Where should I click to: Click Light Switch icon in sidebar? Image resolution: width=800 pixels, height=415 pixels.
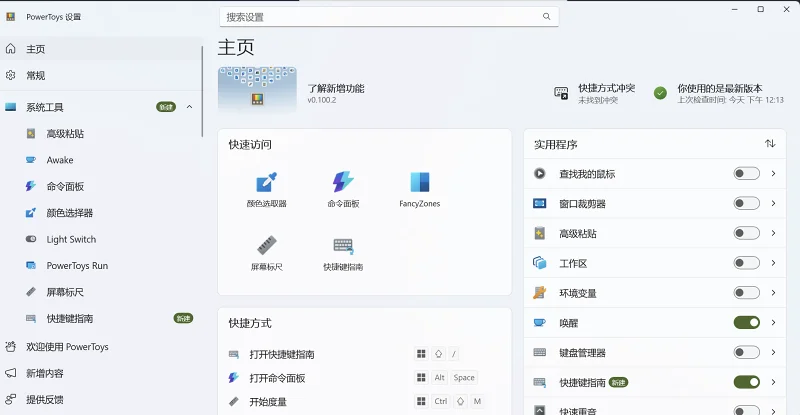pyautogui.click(x=31, y=239)
